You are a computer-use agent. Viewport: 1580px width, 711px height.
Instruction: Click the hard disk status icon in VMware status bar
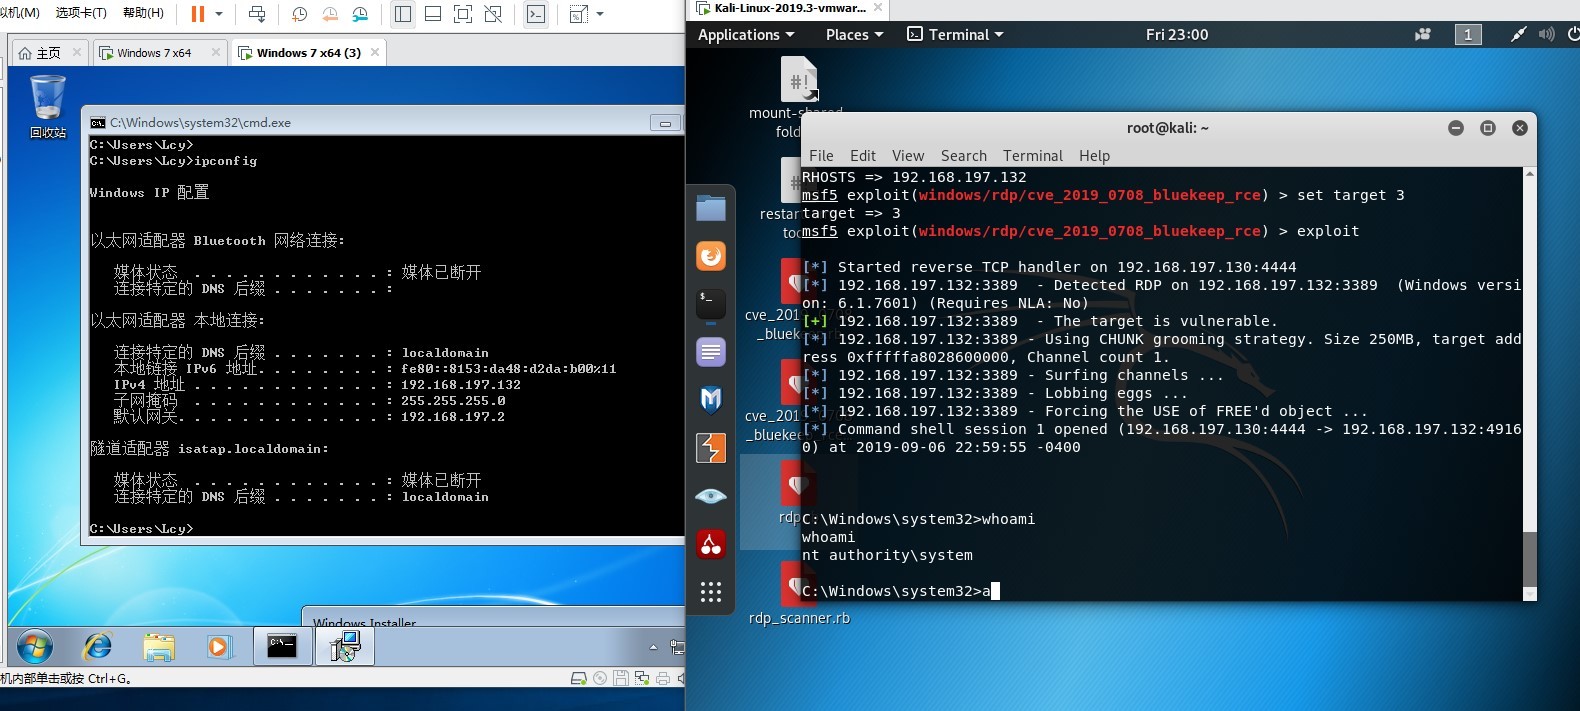point(578,678)
